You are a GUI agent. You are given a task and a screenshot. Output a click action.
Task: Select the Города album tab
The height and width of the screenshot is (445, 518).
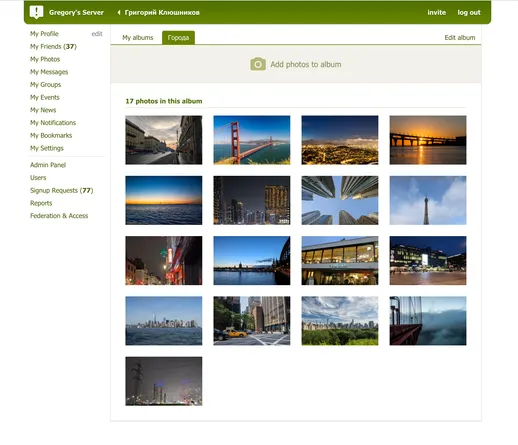click(x=178, y=38)
